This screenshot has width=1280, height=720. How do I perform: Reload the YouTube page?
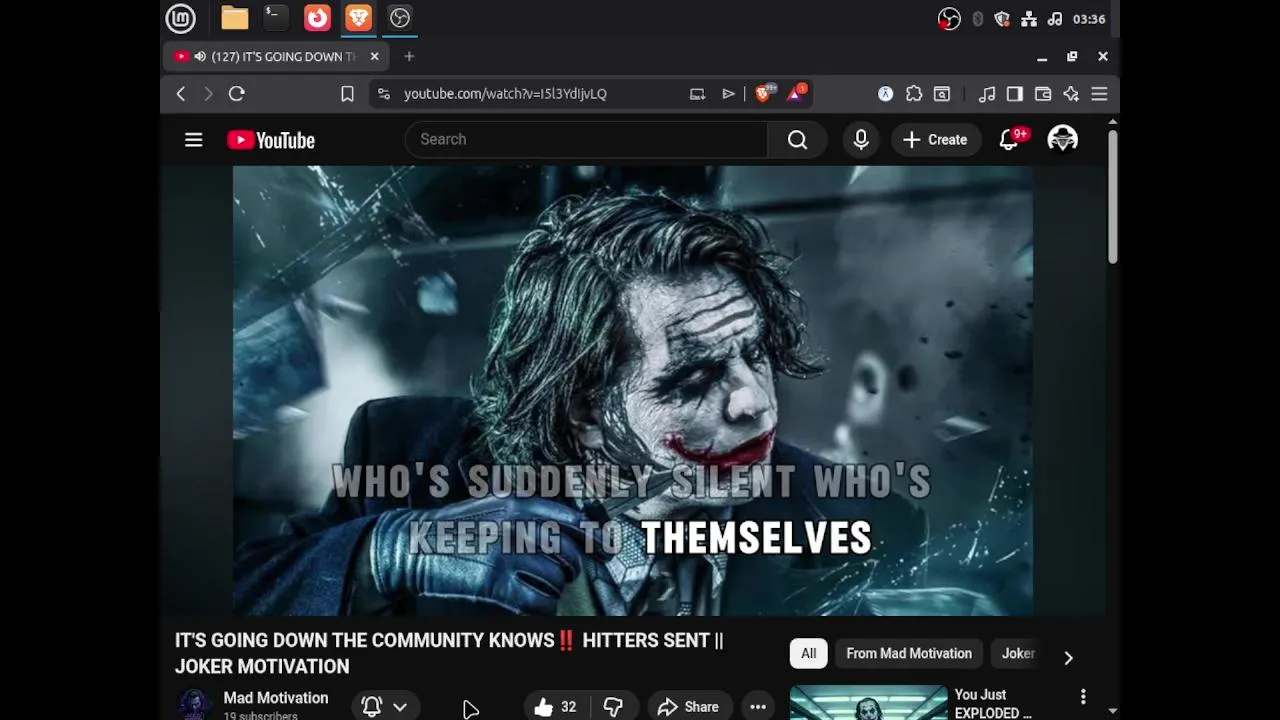[237, 94]
